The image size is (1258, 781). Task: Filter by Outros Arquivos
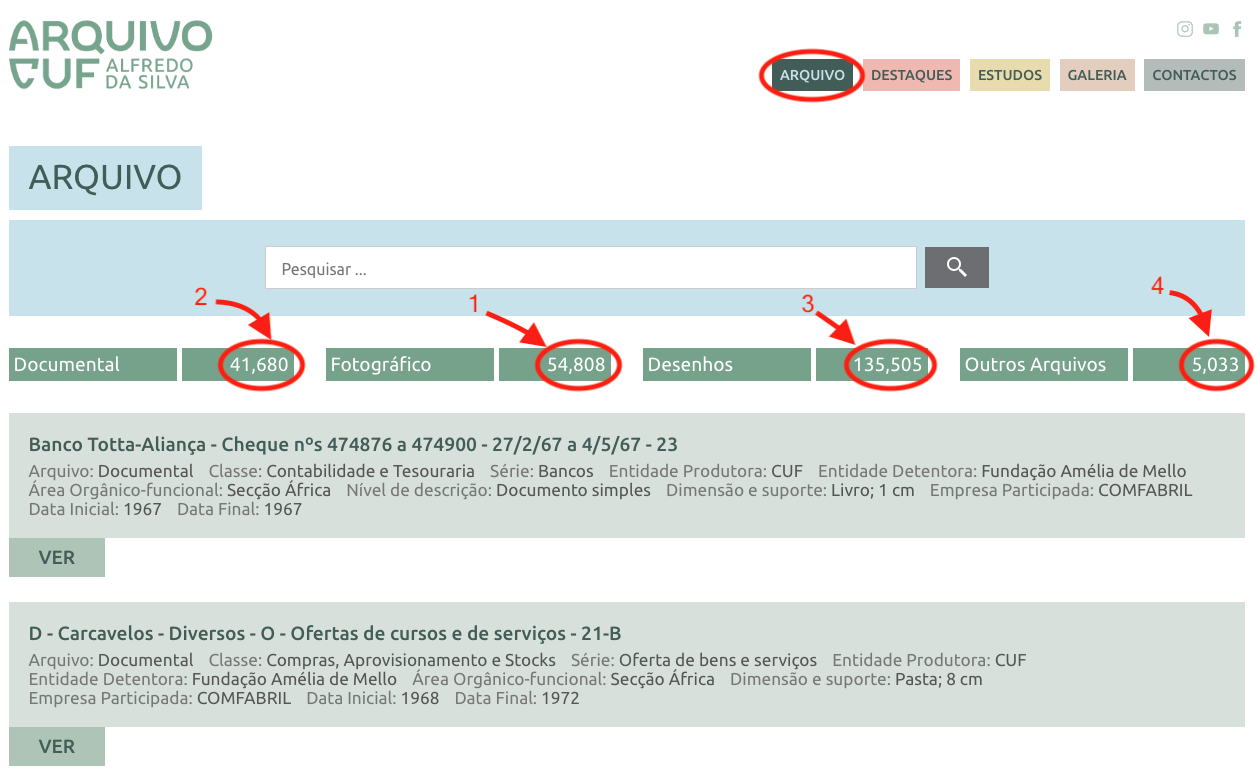(1044, 365)
